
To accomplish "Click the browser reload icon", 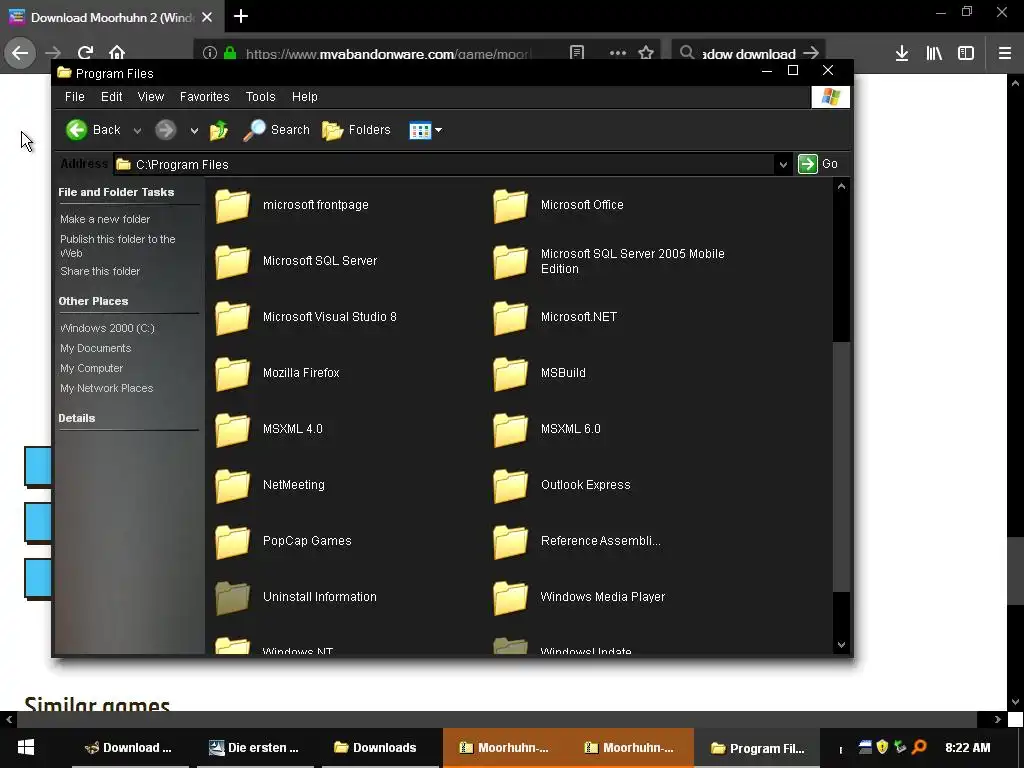I will [x=85, y=53].
